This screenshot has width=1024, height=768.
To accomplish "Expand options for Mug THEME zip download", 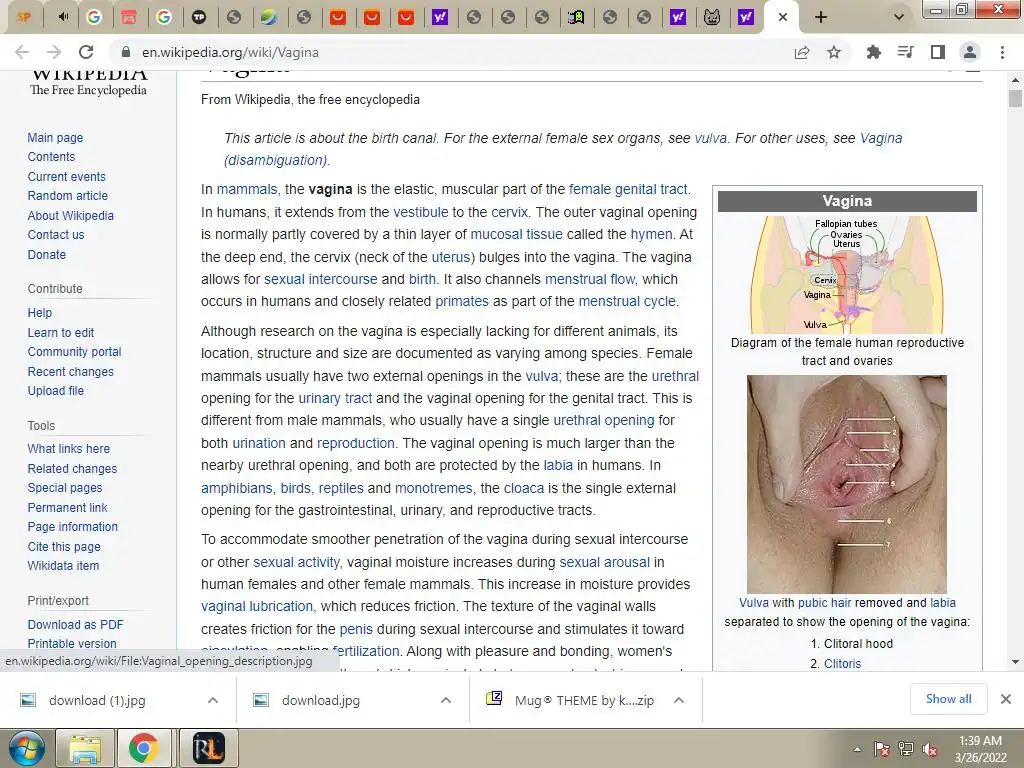I will coord(679,700).
